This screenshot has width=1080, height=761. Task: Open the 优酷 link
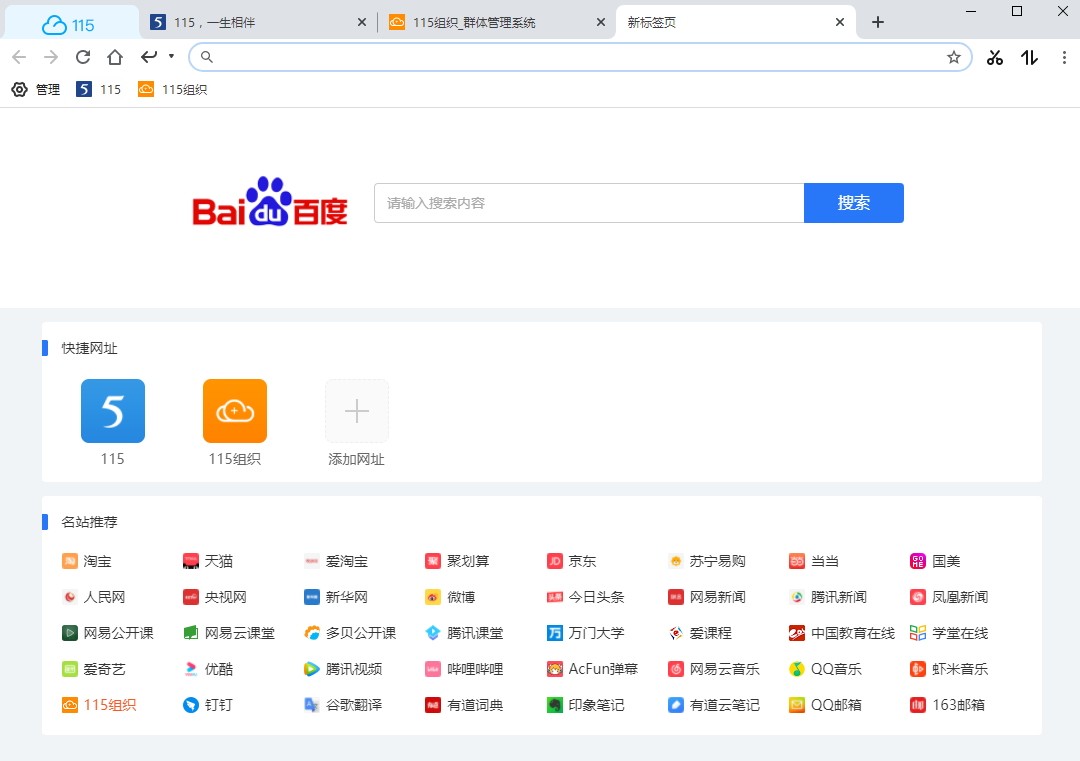pos(208,669)
